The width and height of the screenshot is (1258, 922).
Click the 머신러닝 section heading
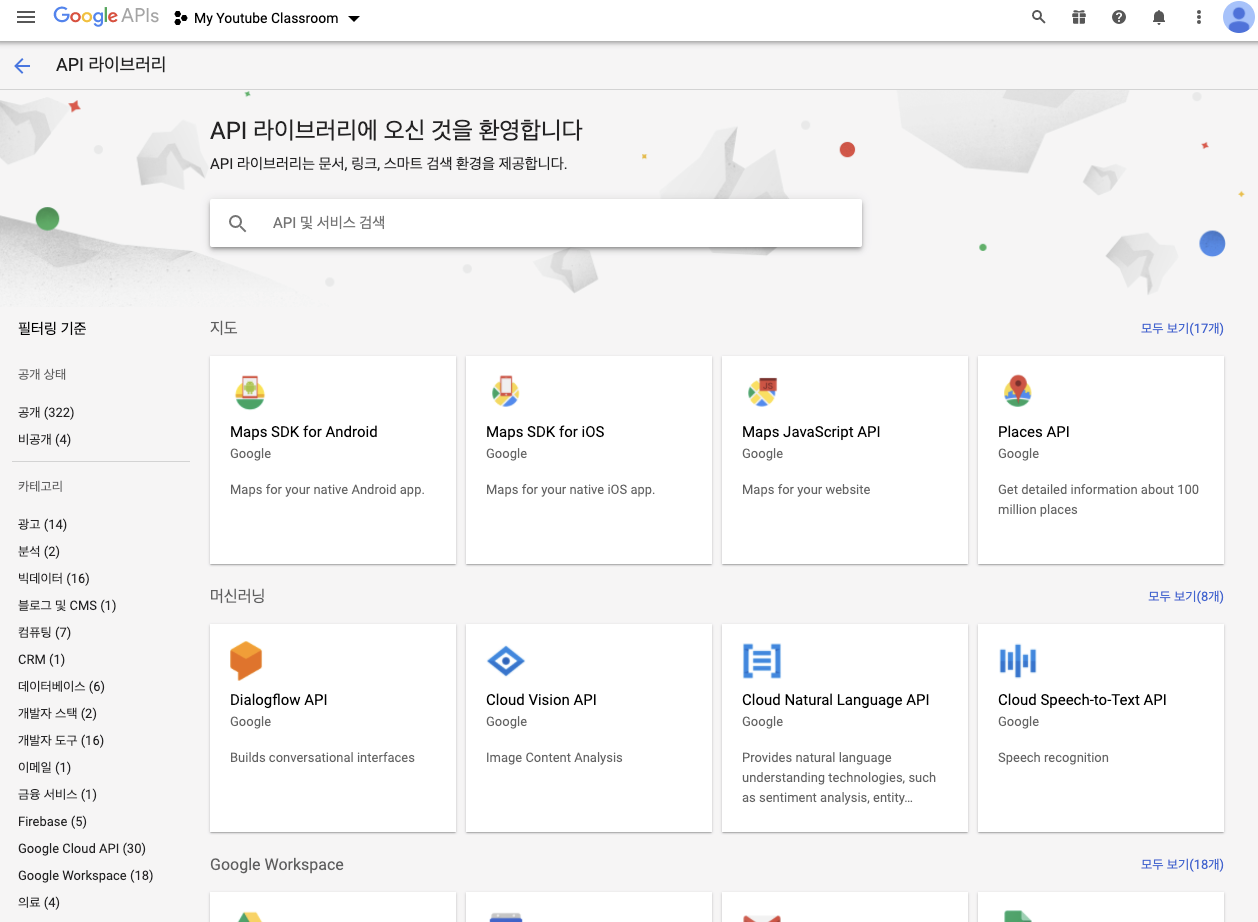(238, 596)
